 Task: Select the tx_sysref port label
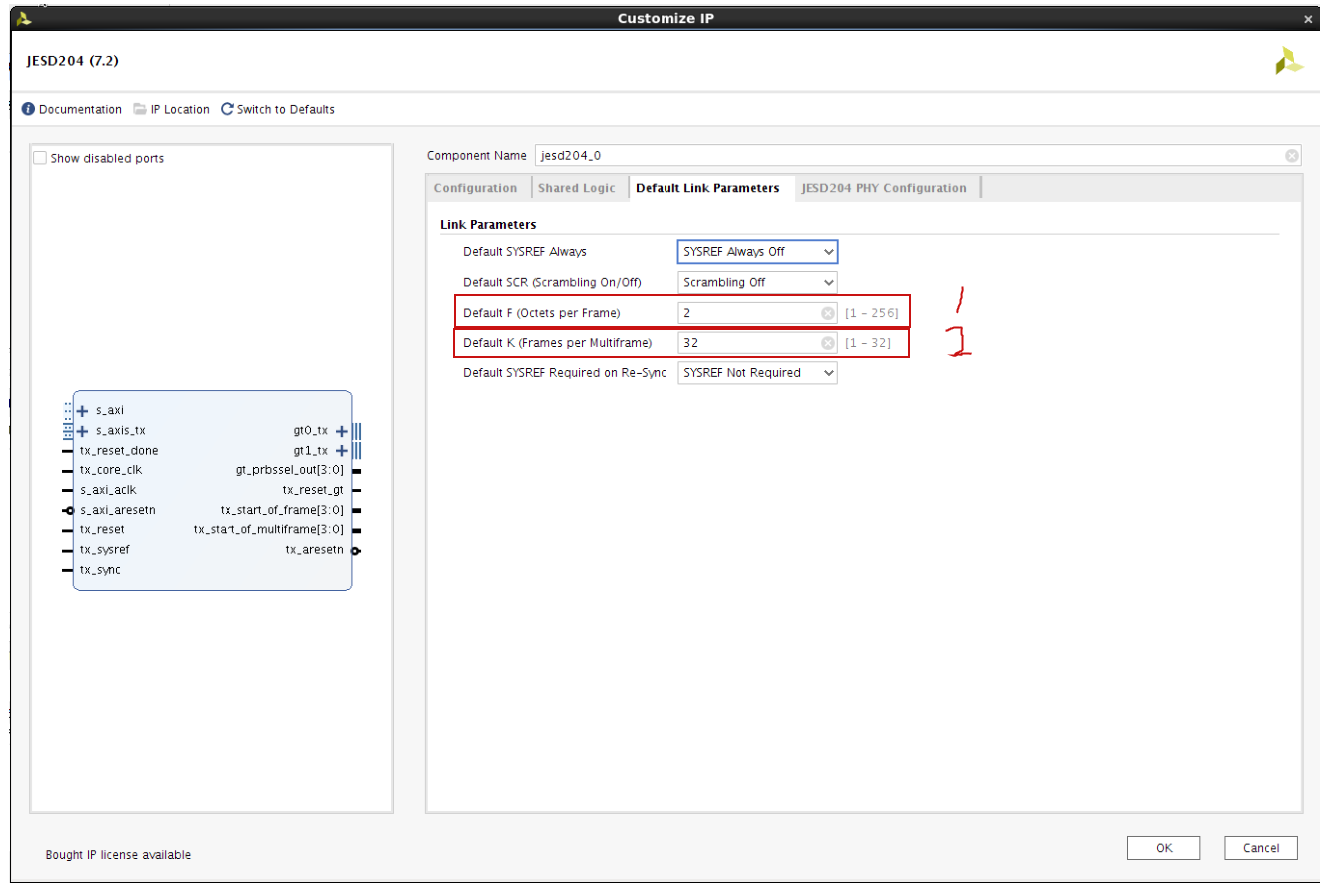[105, 550]
